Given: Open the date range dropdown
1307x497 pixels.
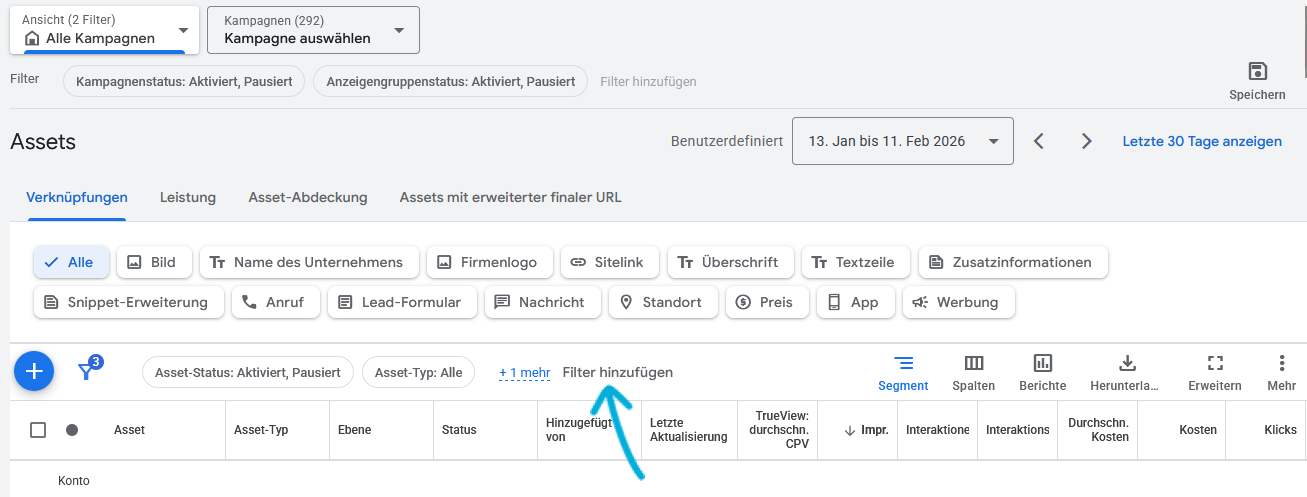Looking at the screenshot, I should pos(902,141).
